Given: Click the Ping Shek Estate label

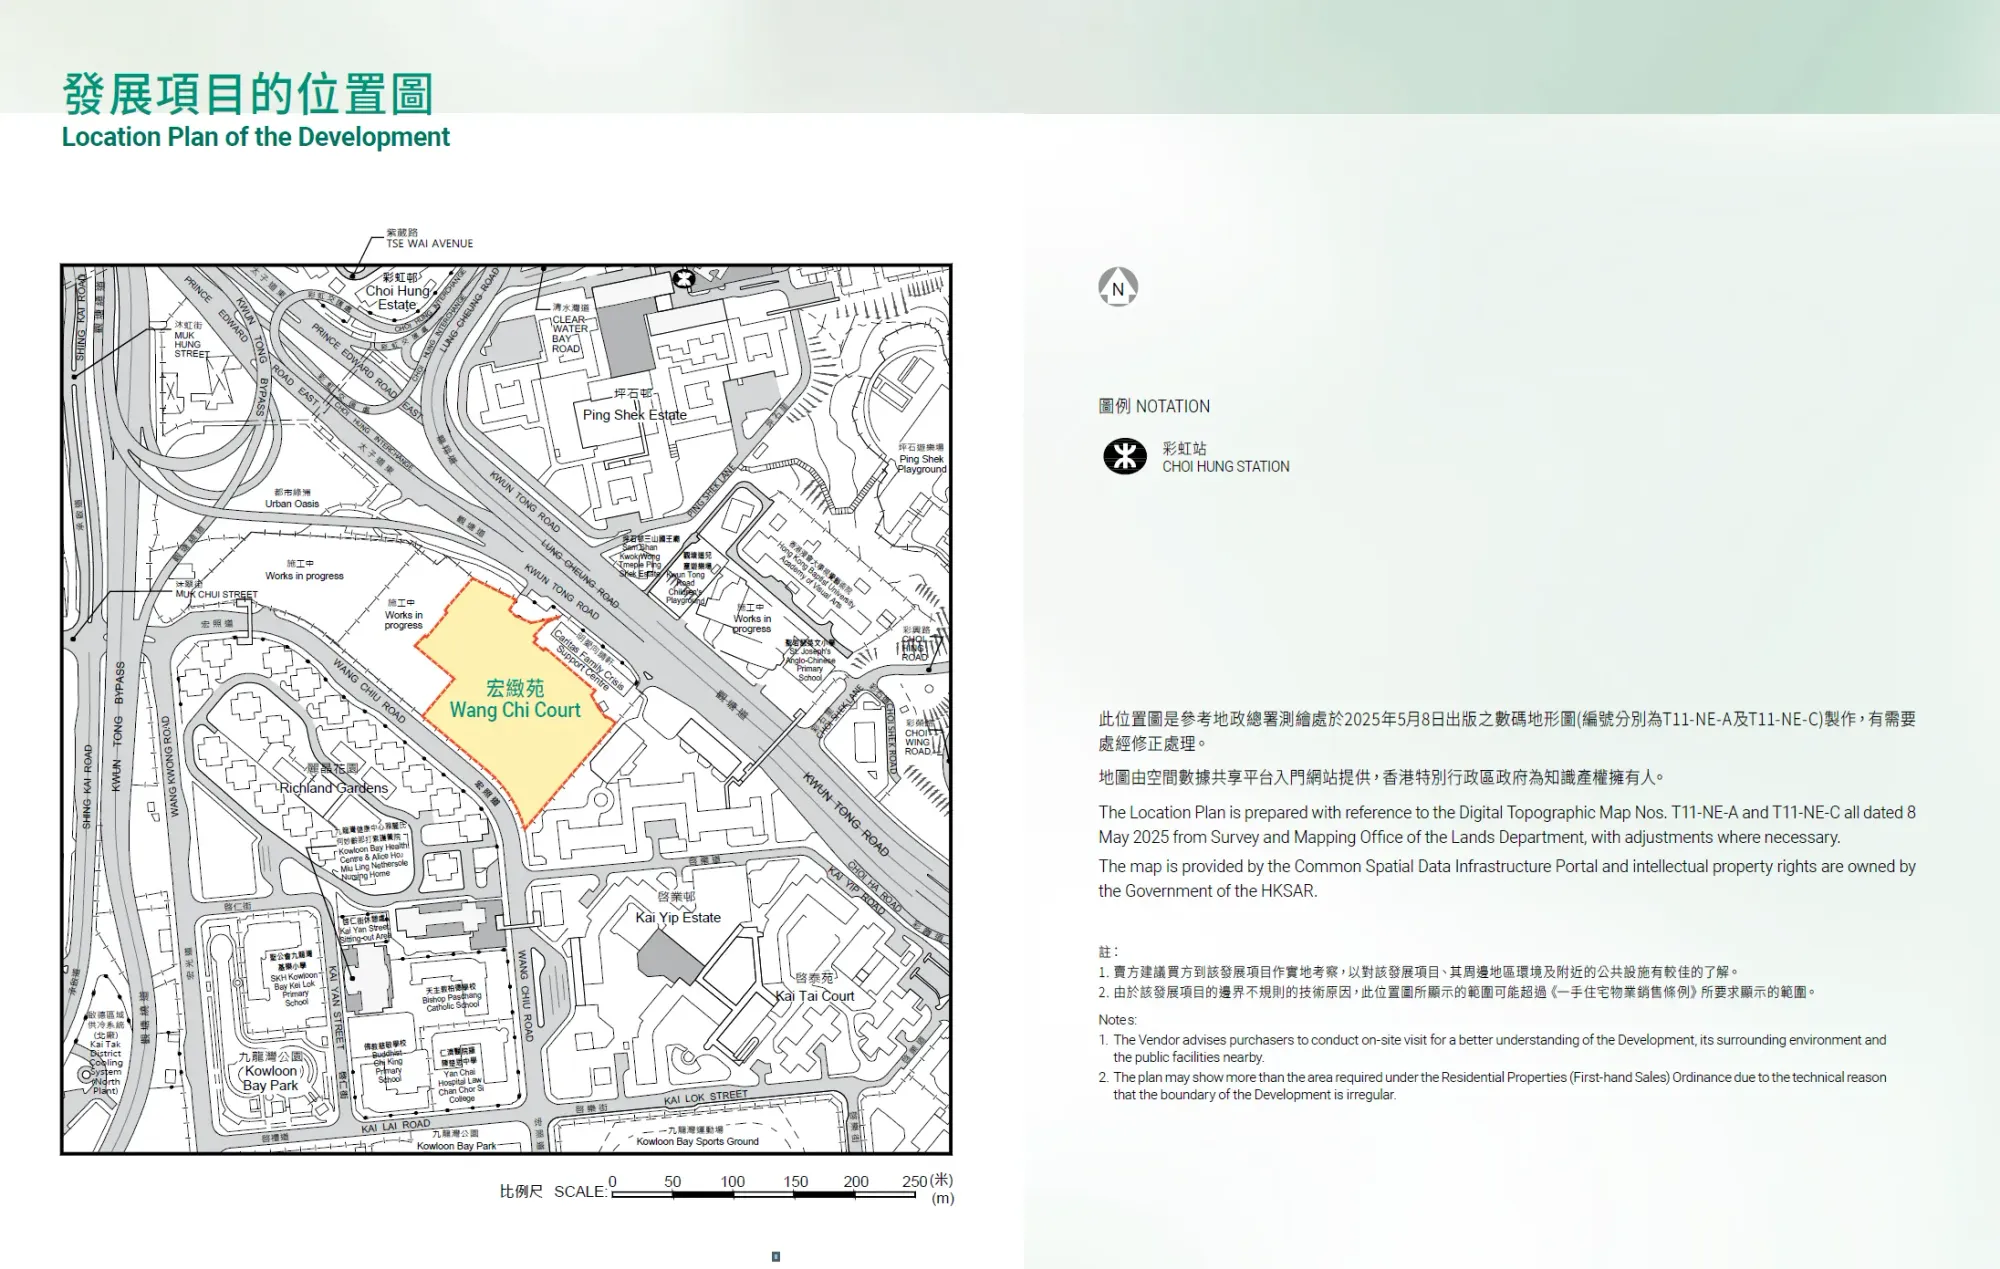Looking at the screenshot, I should click(x=634, y=414).
